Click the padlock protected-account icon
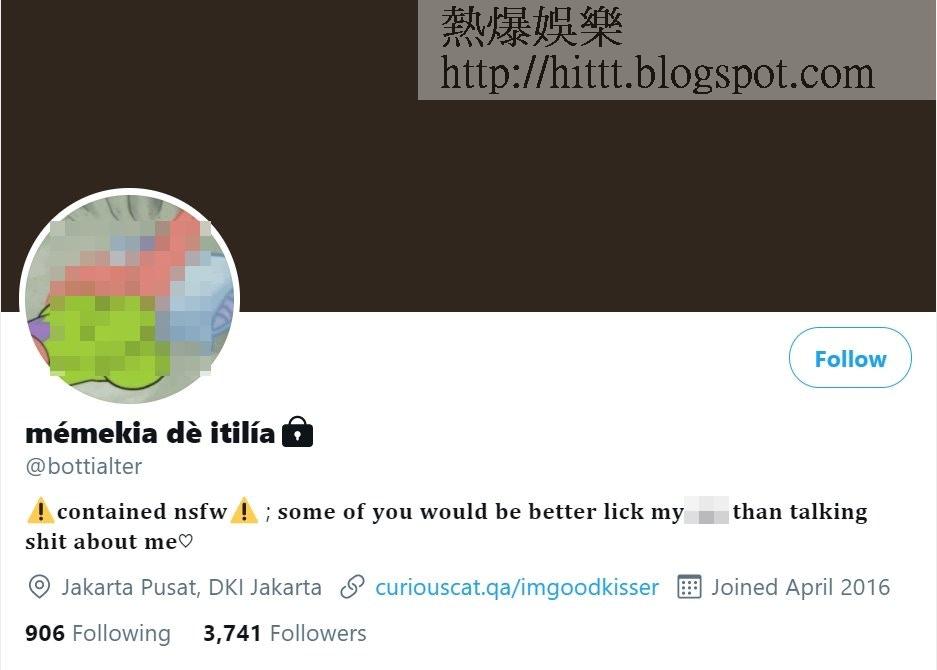Viewport: 937px width, 670px height. point(297,432)
